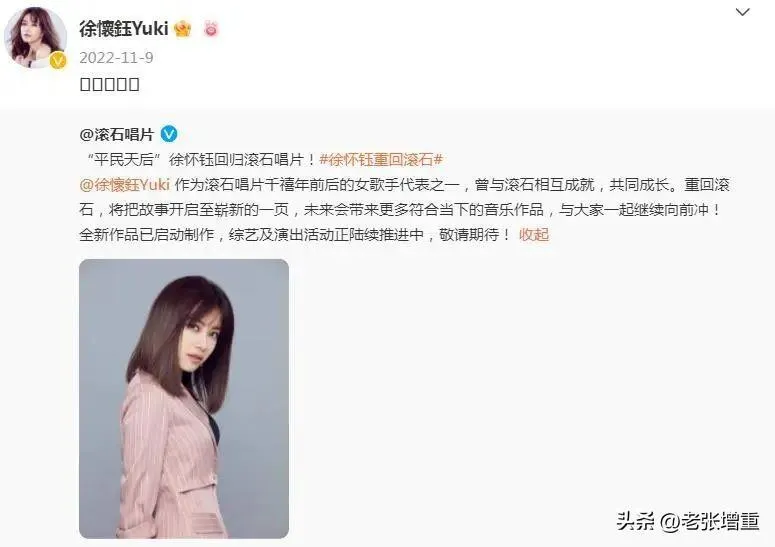Enlarge the attached portrait photo

[184, 399]
